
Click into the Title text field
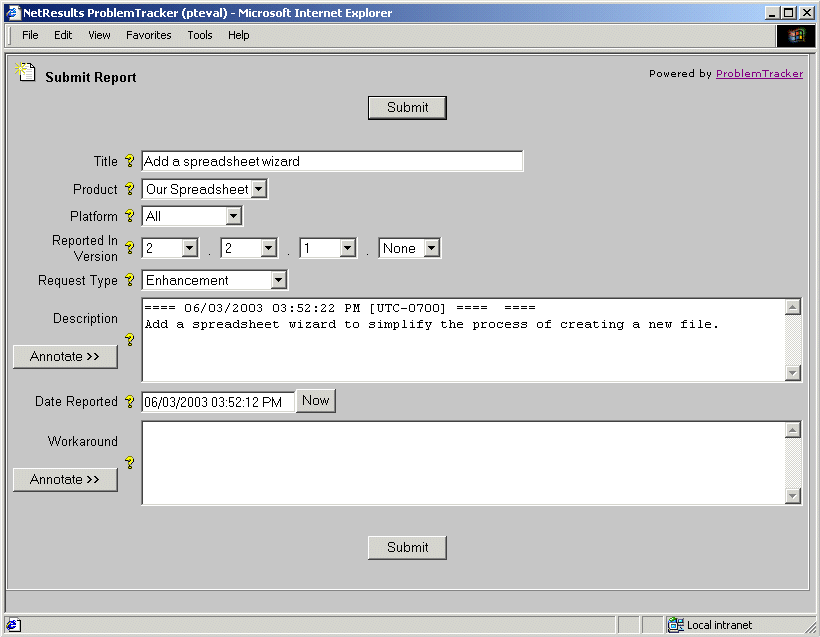[331, 161]
